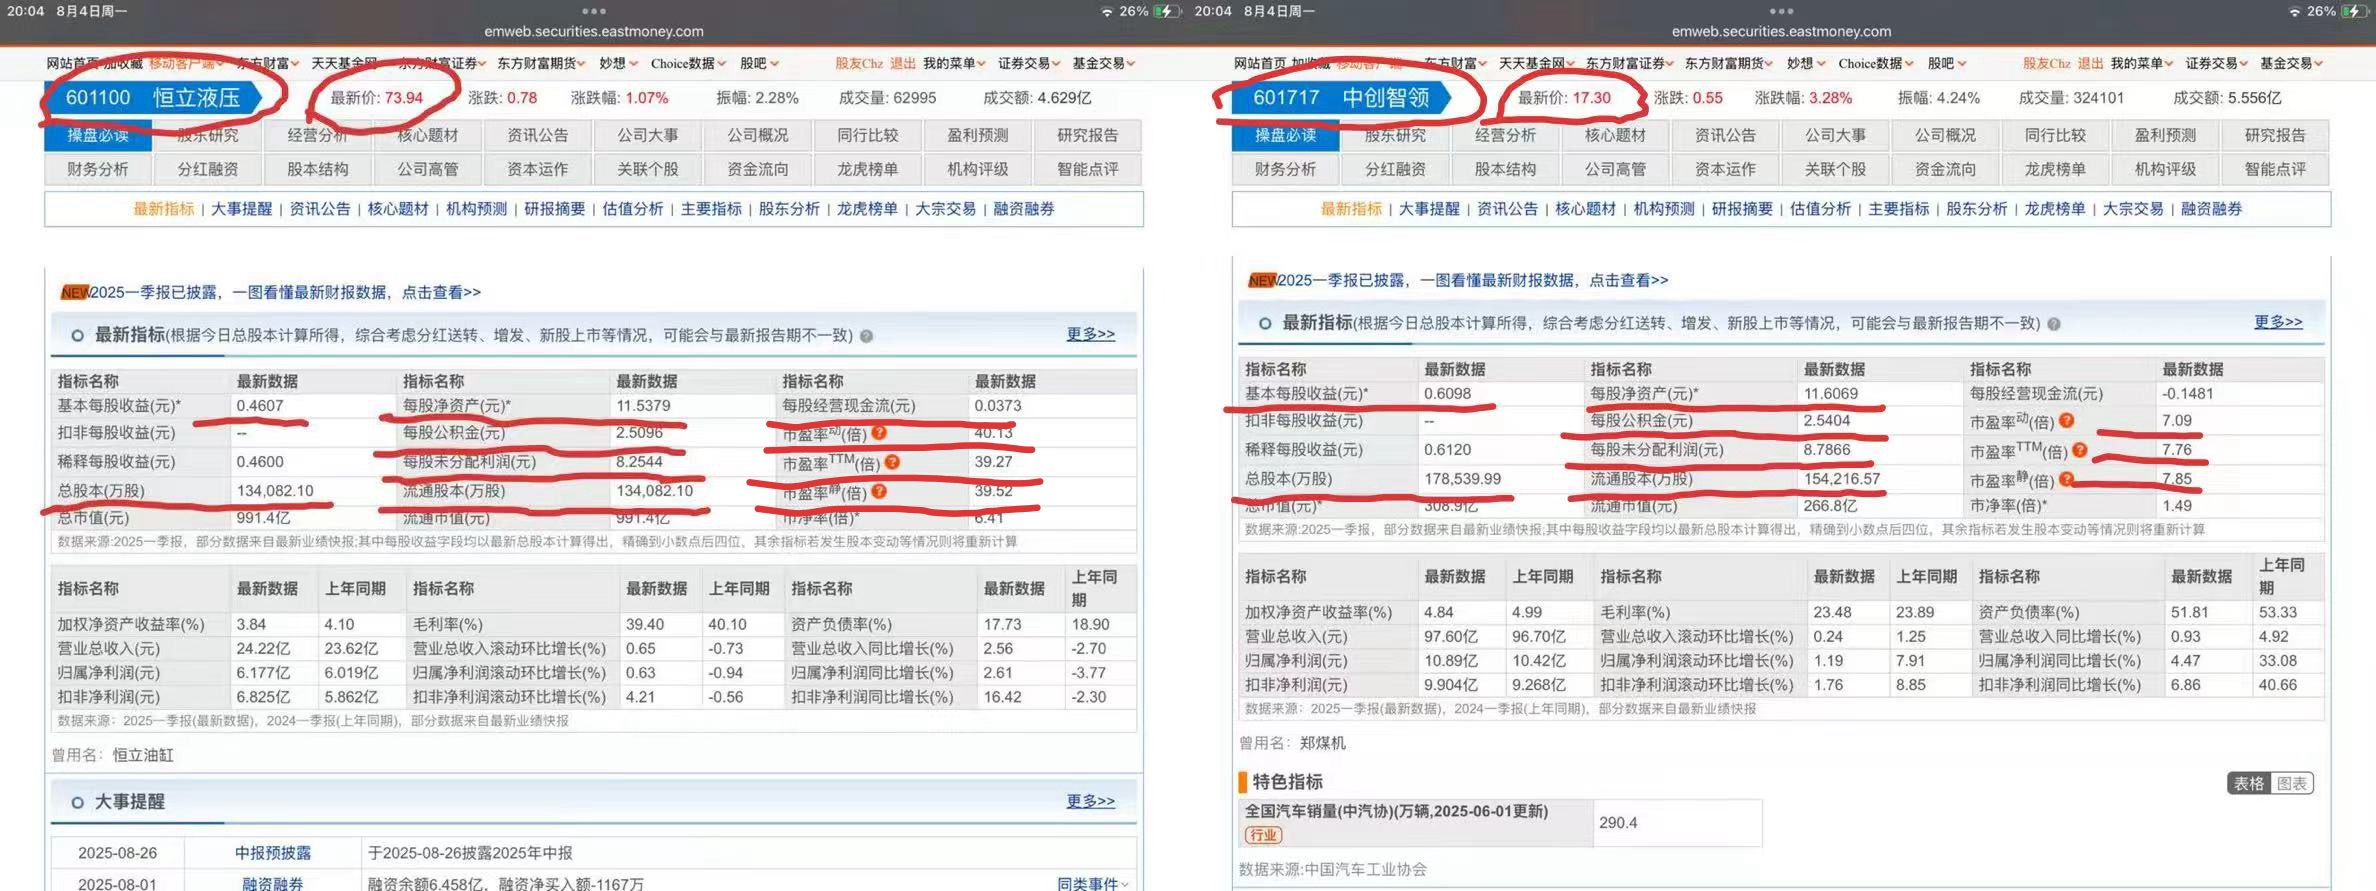Click 毛利率 value 39.40 on left page
This screenshot has height=891, width=2376.
point(645,624)
